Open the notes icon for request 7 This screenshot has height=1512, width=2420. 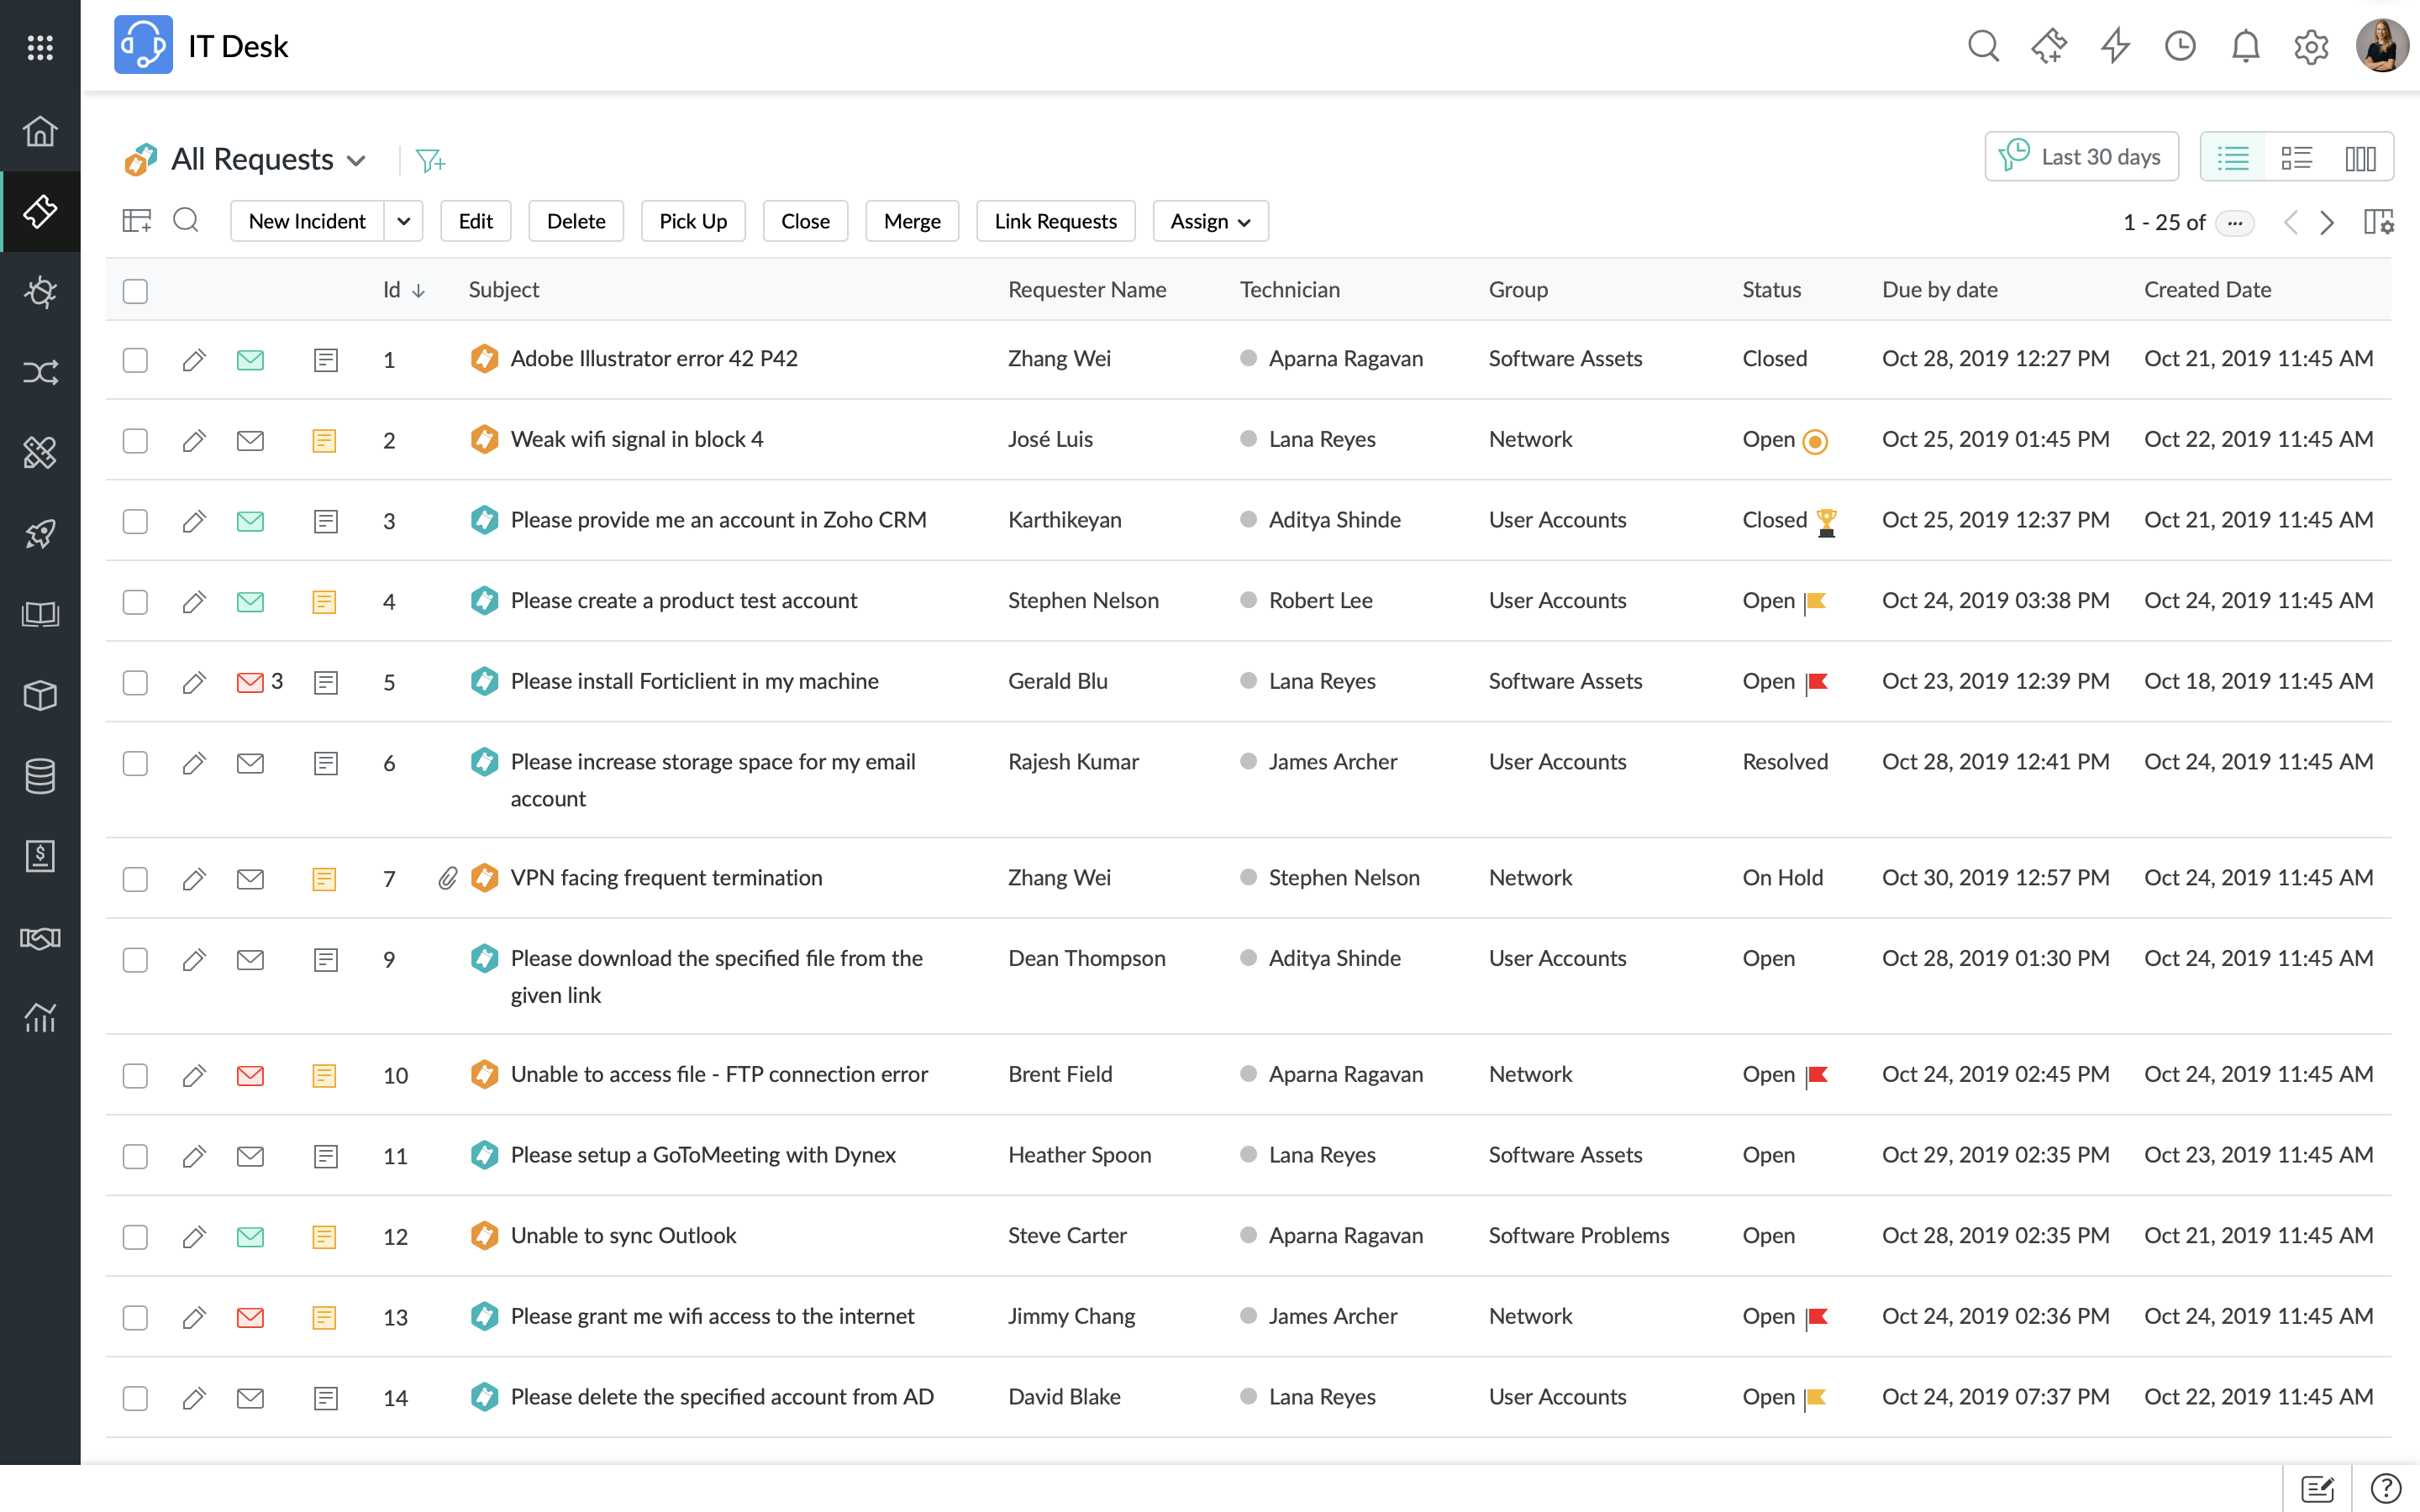pos(324,879)
